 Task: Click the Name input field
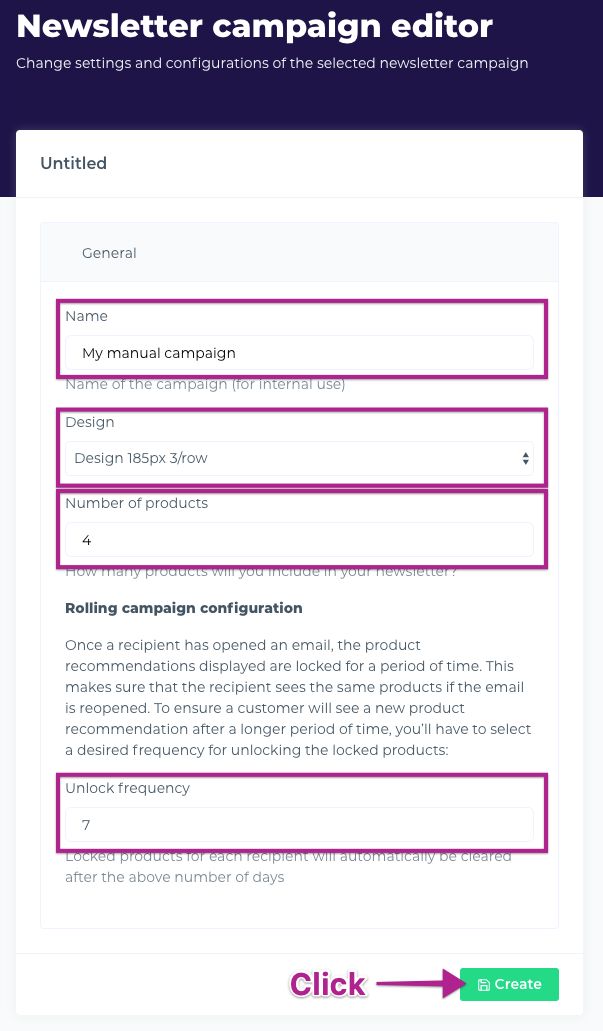[x=299, y=353]
